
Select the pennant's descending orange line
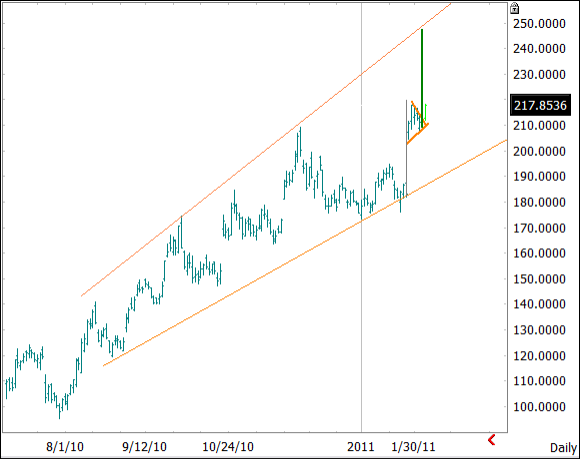[419, 112]
